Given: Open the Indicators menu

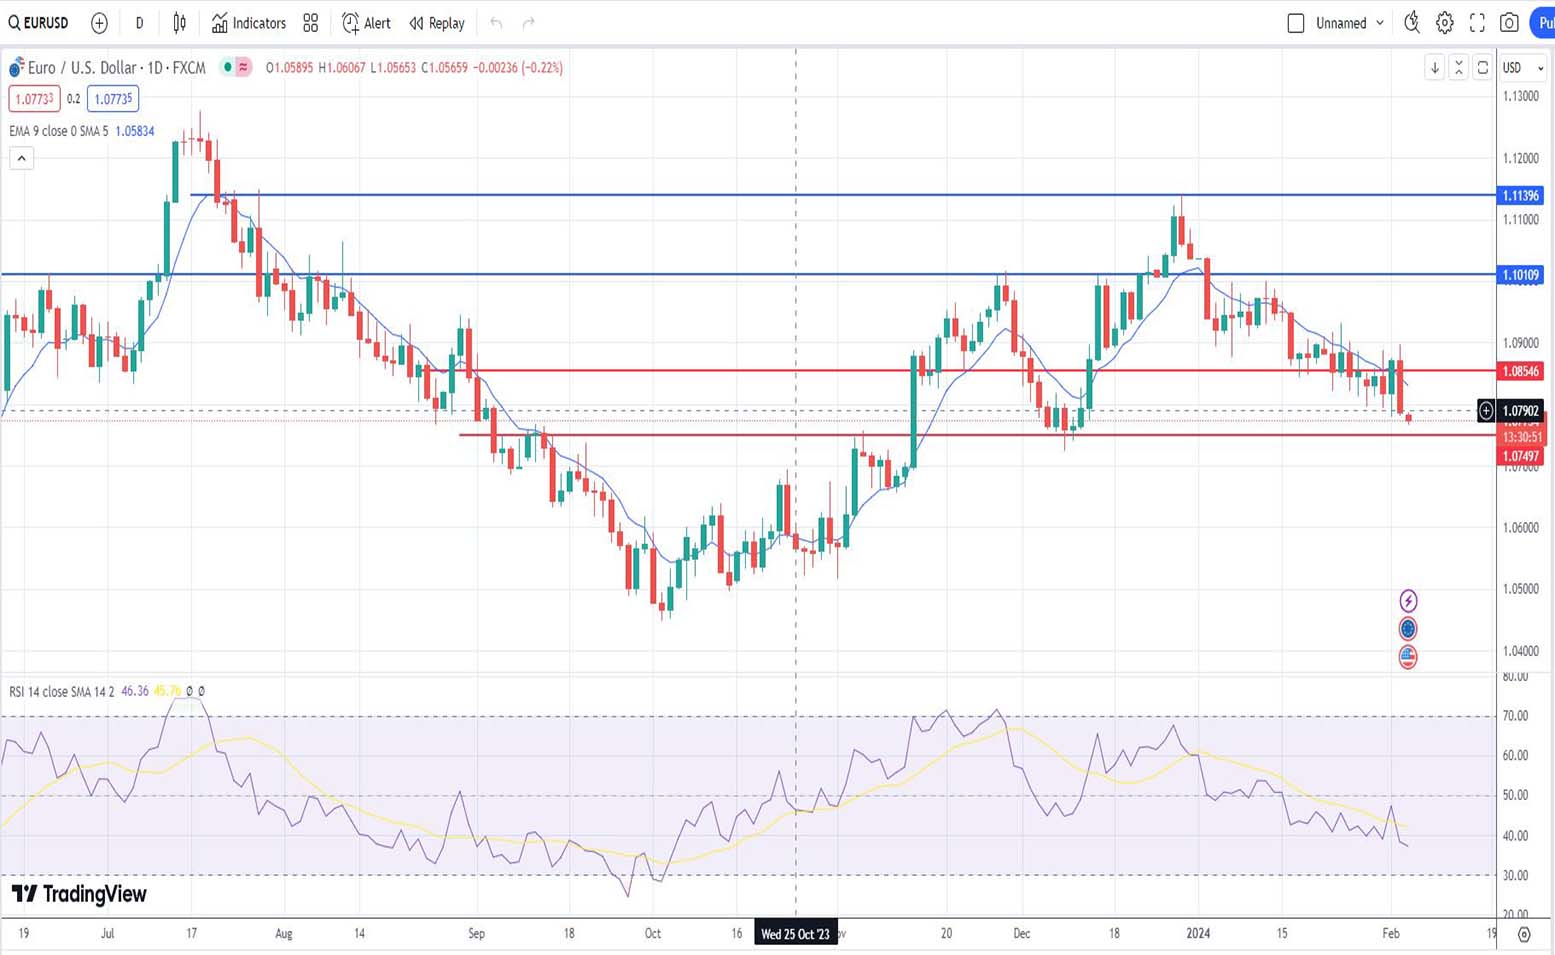Looking at the screenshot, I should tap(248, 23).
